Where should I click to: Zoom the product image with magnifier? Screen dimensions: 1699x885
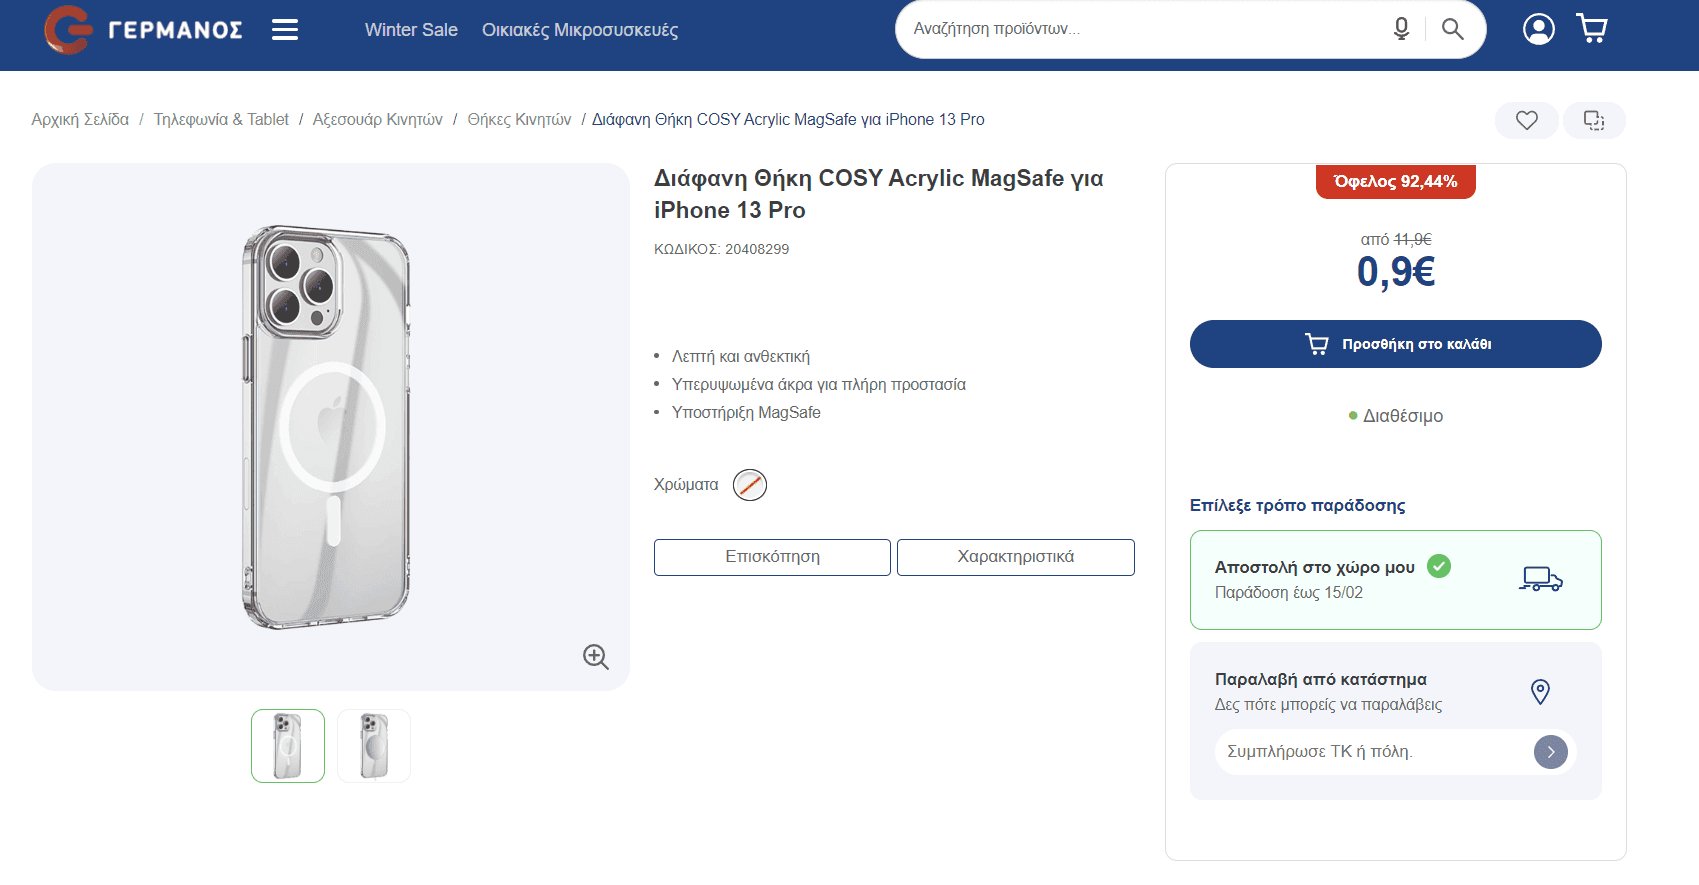[596, 656]
